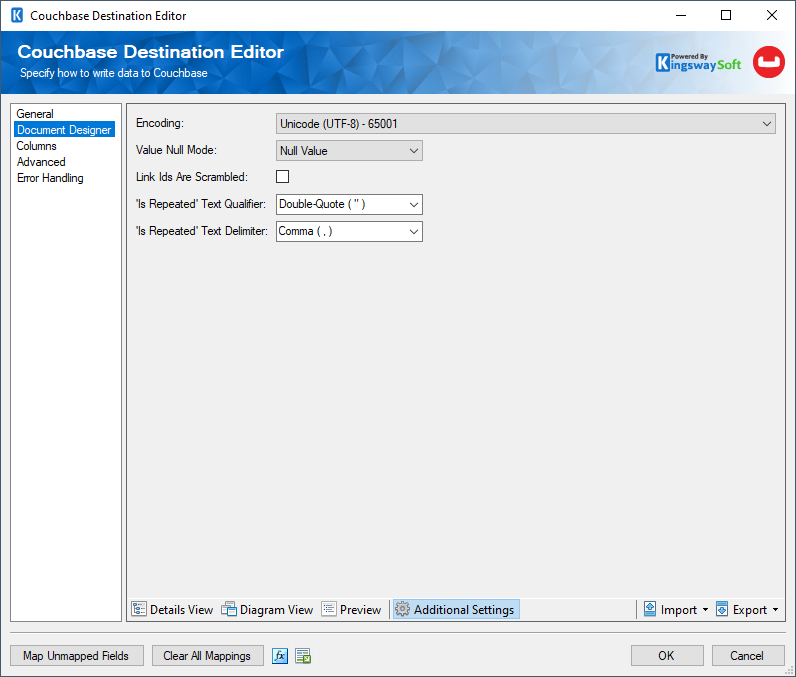Viewport: 796px width, 677px height.
Task: Select the Document Designer page
Action: 64,129
